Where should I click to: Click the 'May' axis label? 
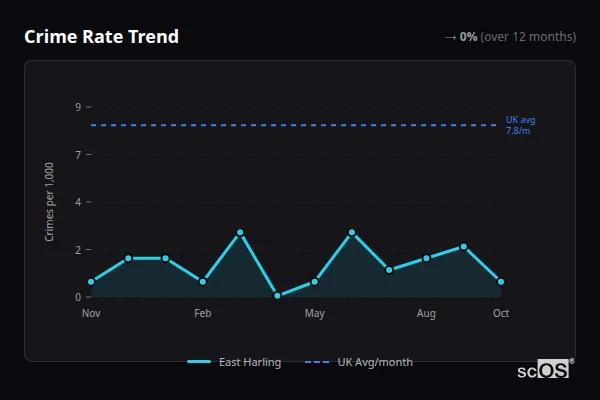pyautogui.click(x=315, y=313)
